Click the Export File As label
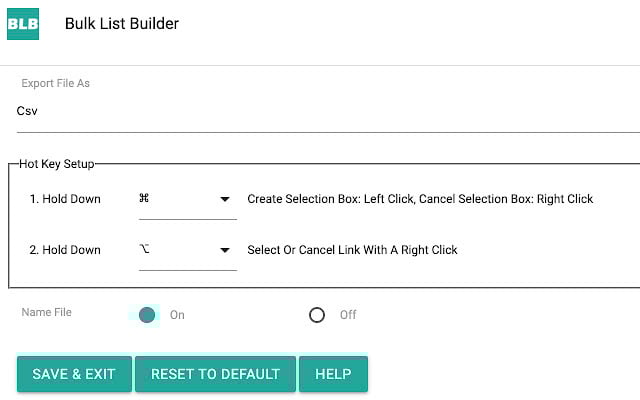Viewport: 640px width, 400px height. tap(56, 83)
